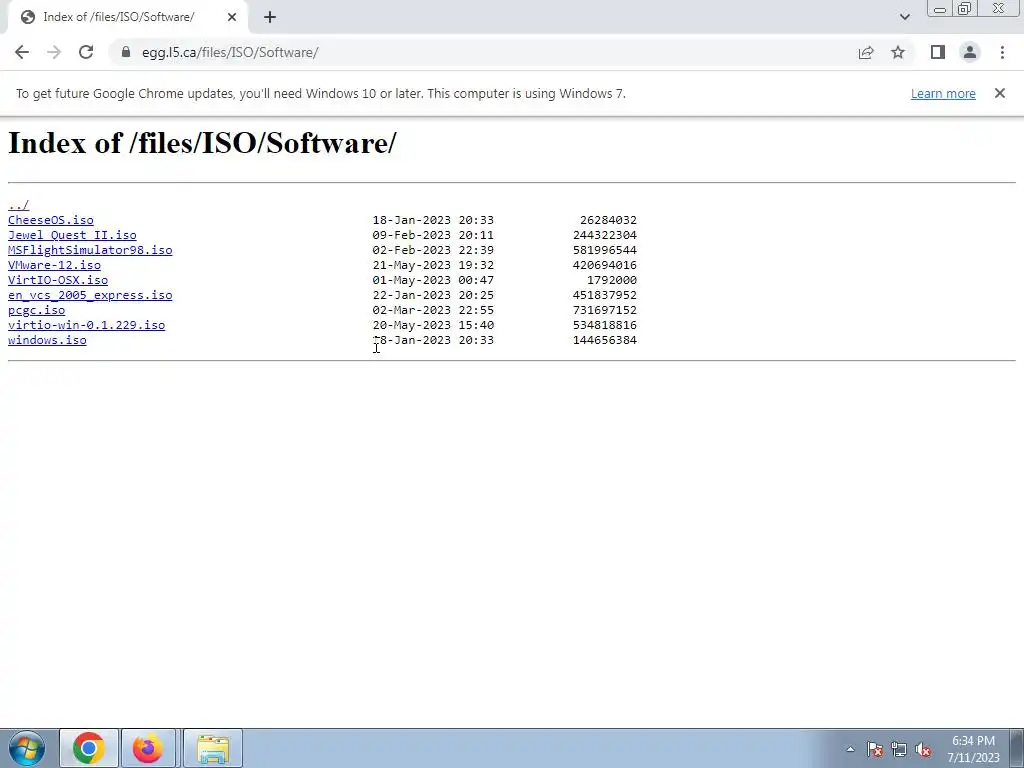Viewport: 1024px width, 768px height.
Task: Open the Chrome side panel
Action: tap(938, 52)
